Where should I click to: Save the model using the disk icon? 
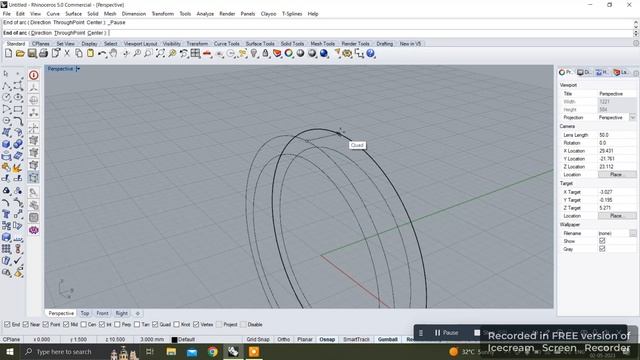tap(32, 53)
